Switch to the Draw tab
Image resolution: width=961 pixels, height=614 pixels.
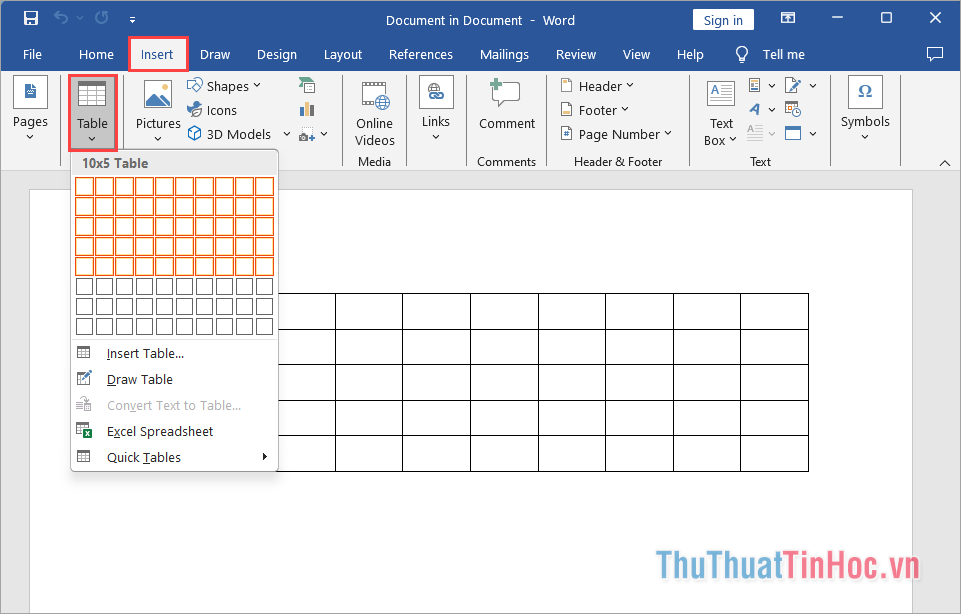coord(215,55)
